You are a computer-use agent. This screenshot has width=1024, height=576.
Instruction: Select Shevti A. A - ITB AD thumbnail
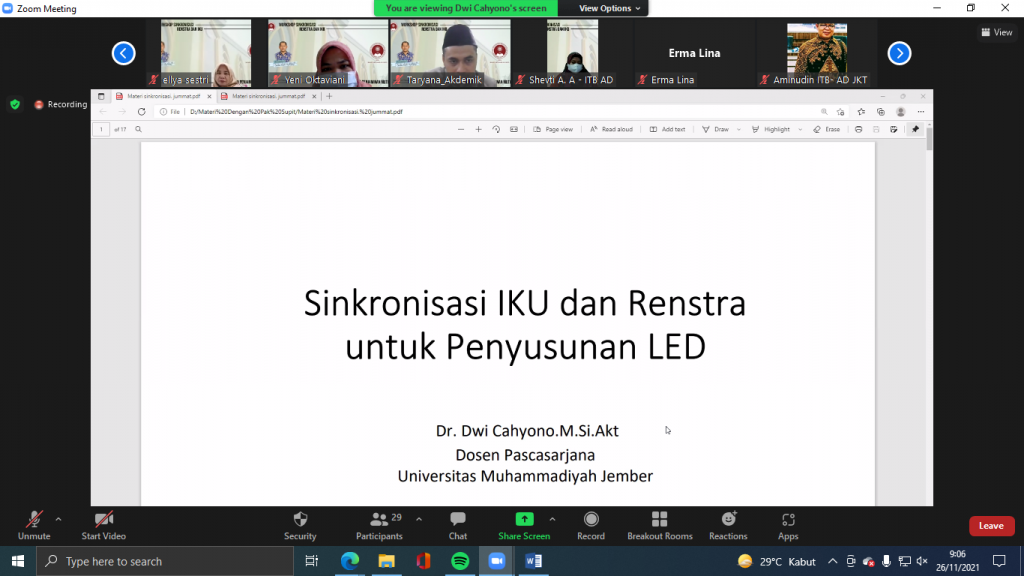(572, 53)
